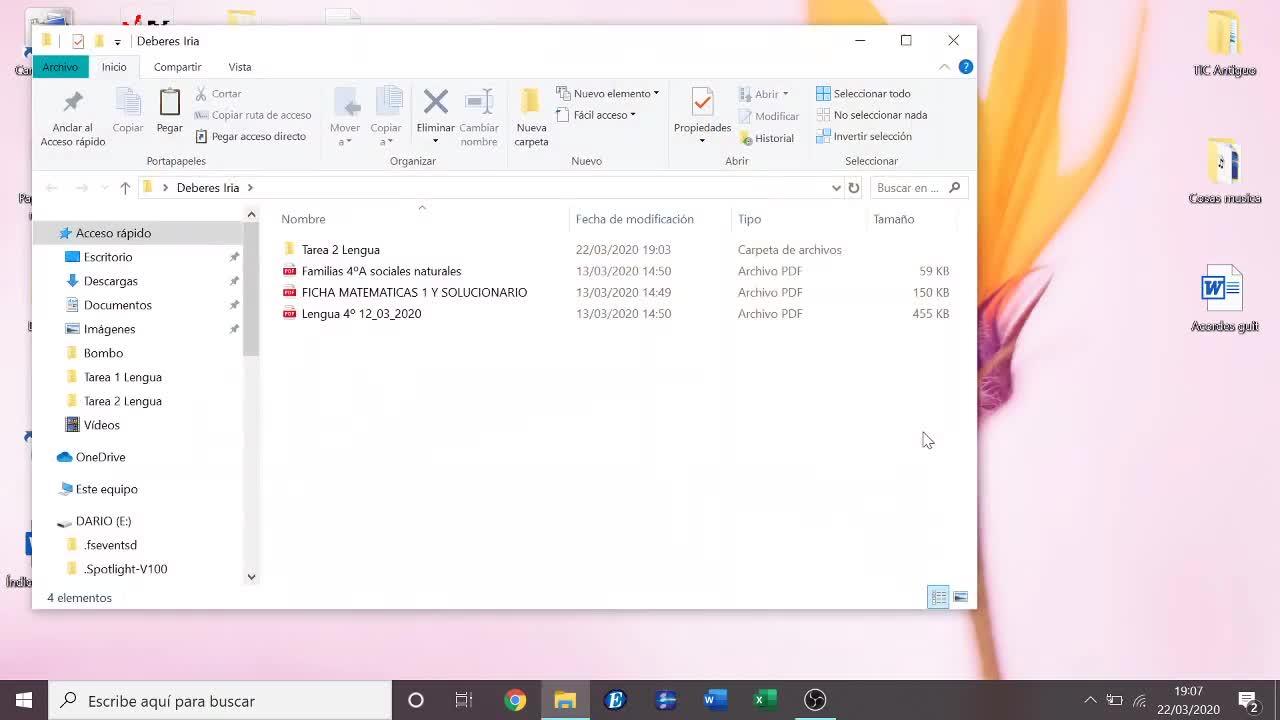Click Invertir selección
The image size is (1280, 720).
[864, 136]
